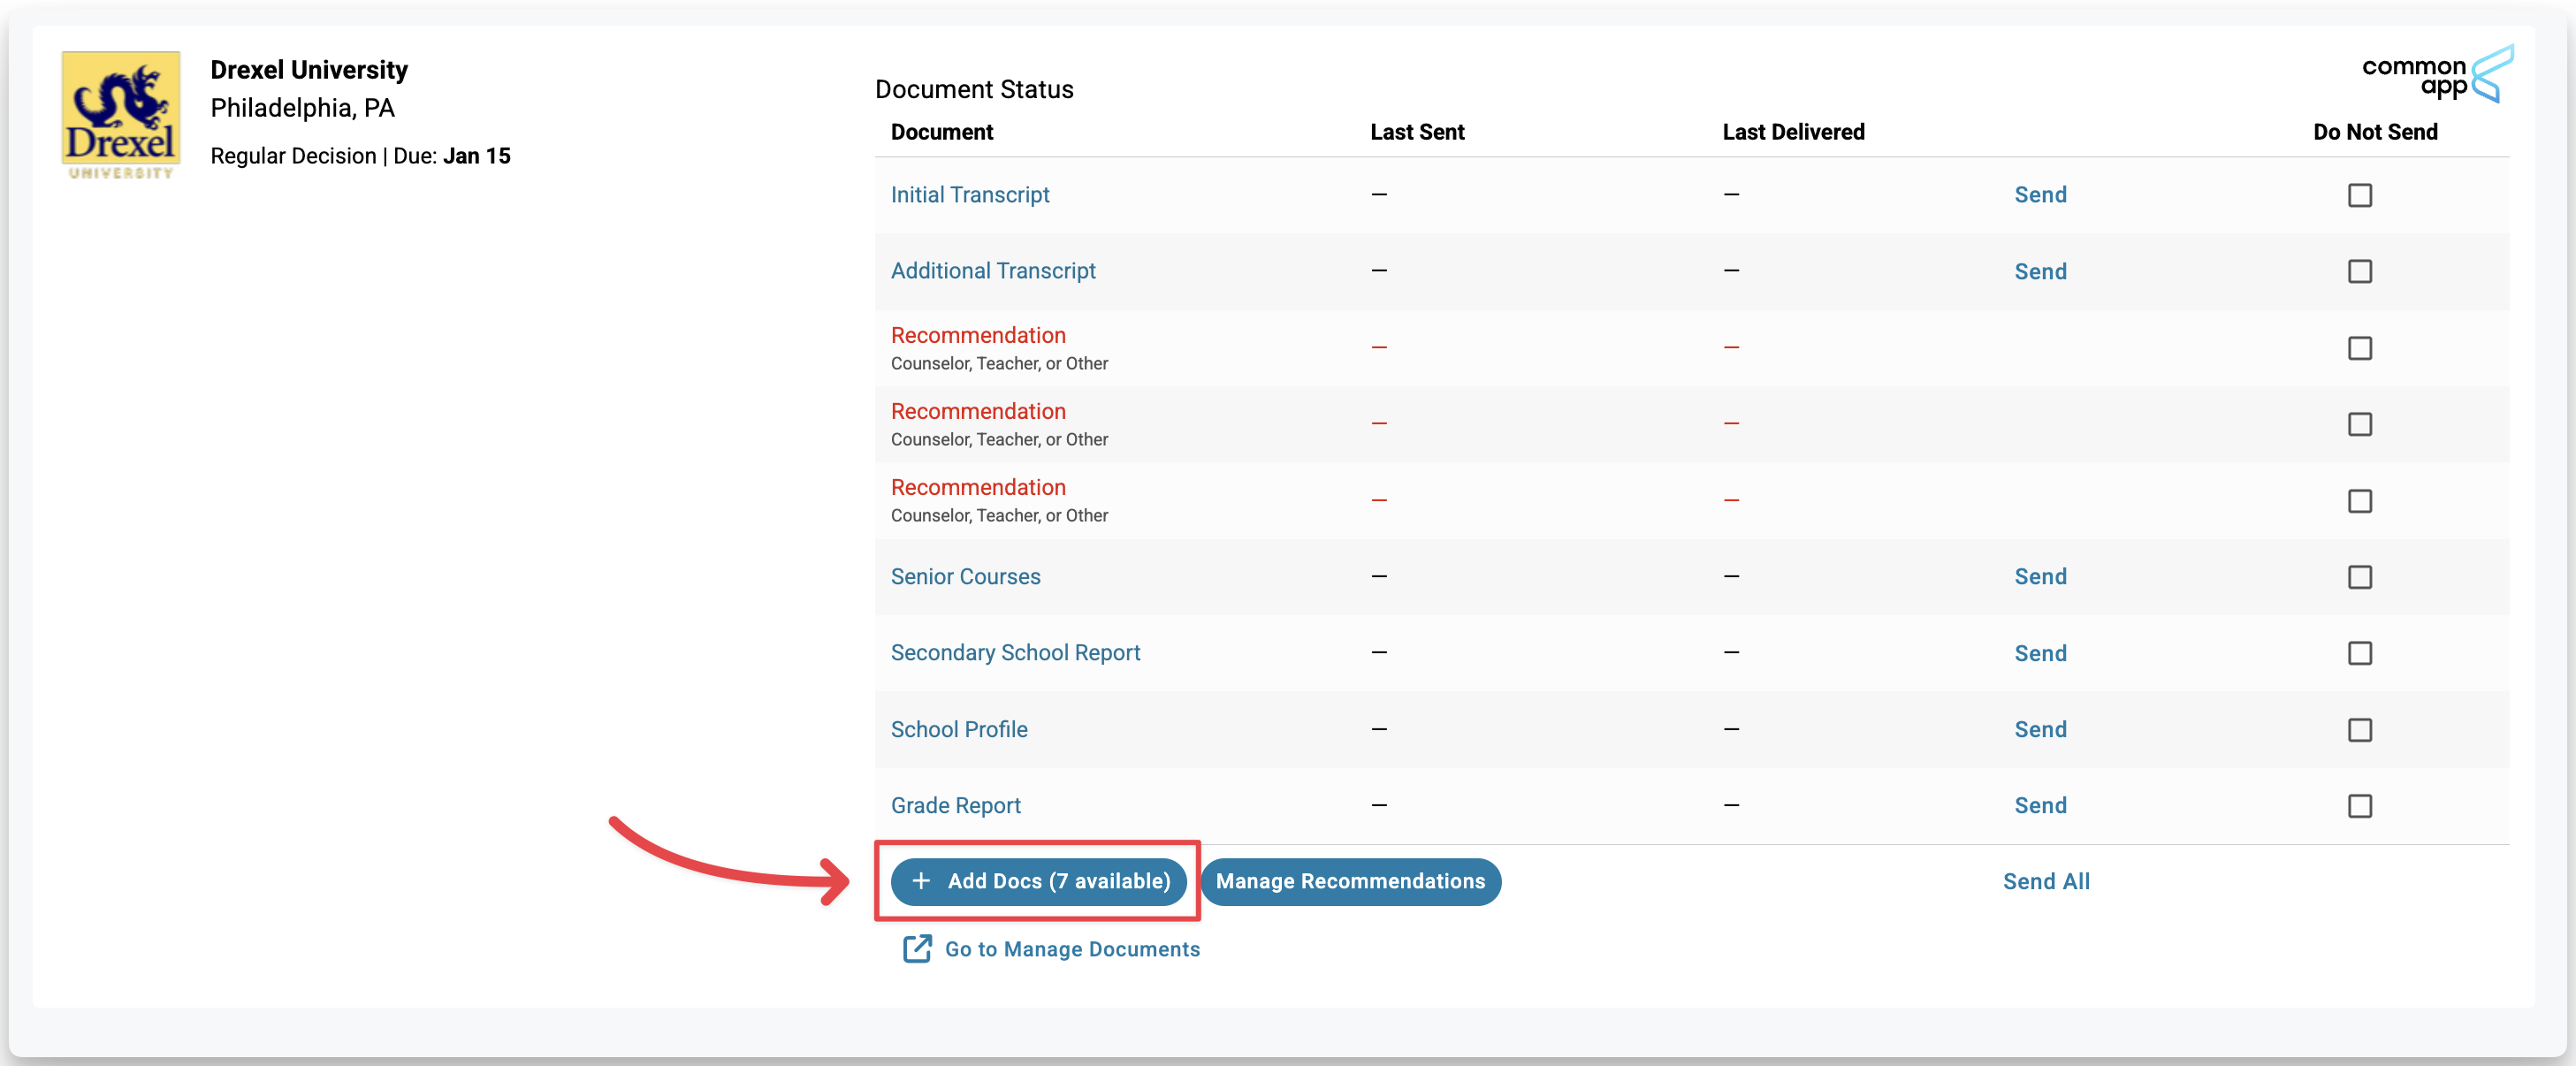Screen dimensions: 2576x1066
Task: Send the Grade Report
Action: [2039, 805]
